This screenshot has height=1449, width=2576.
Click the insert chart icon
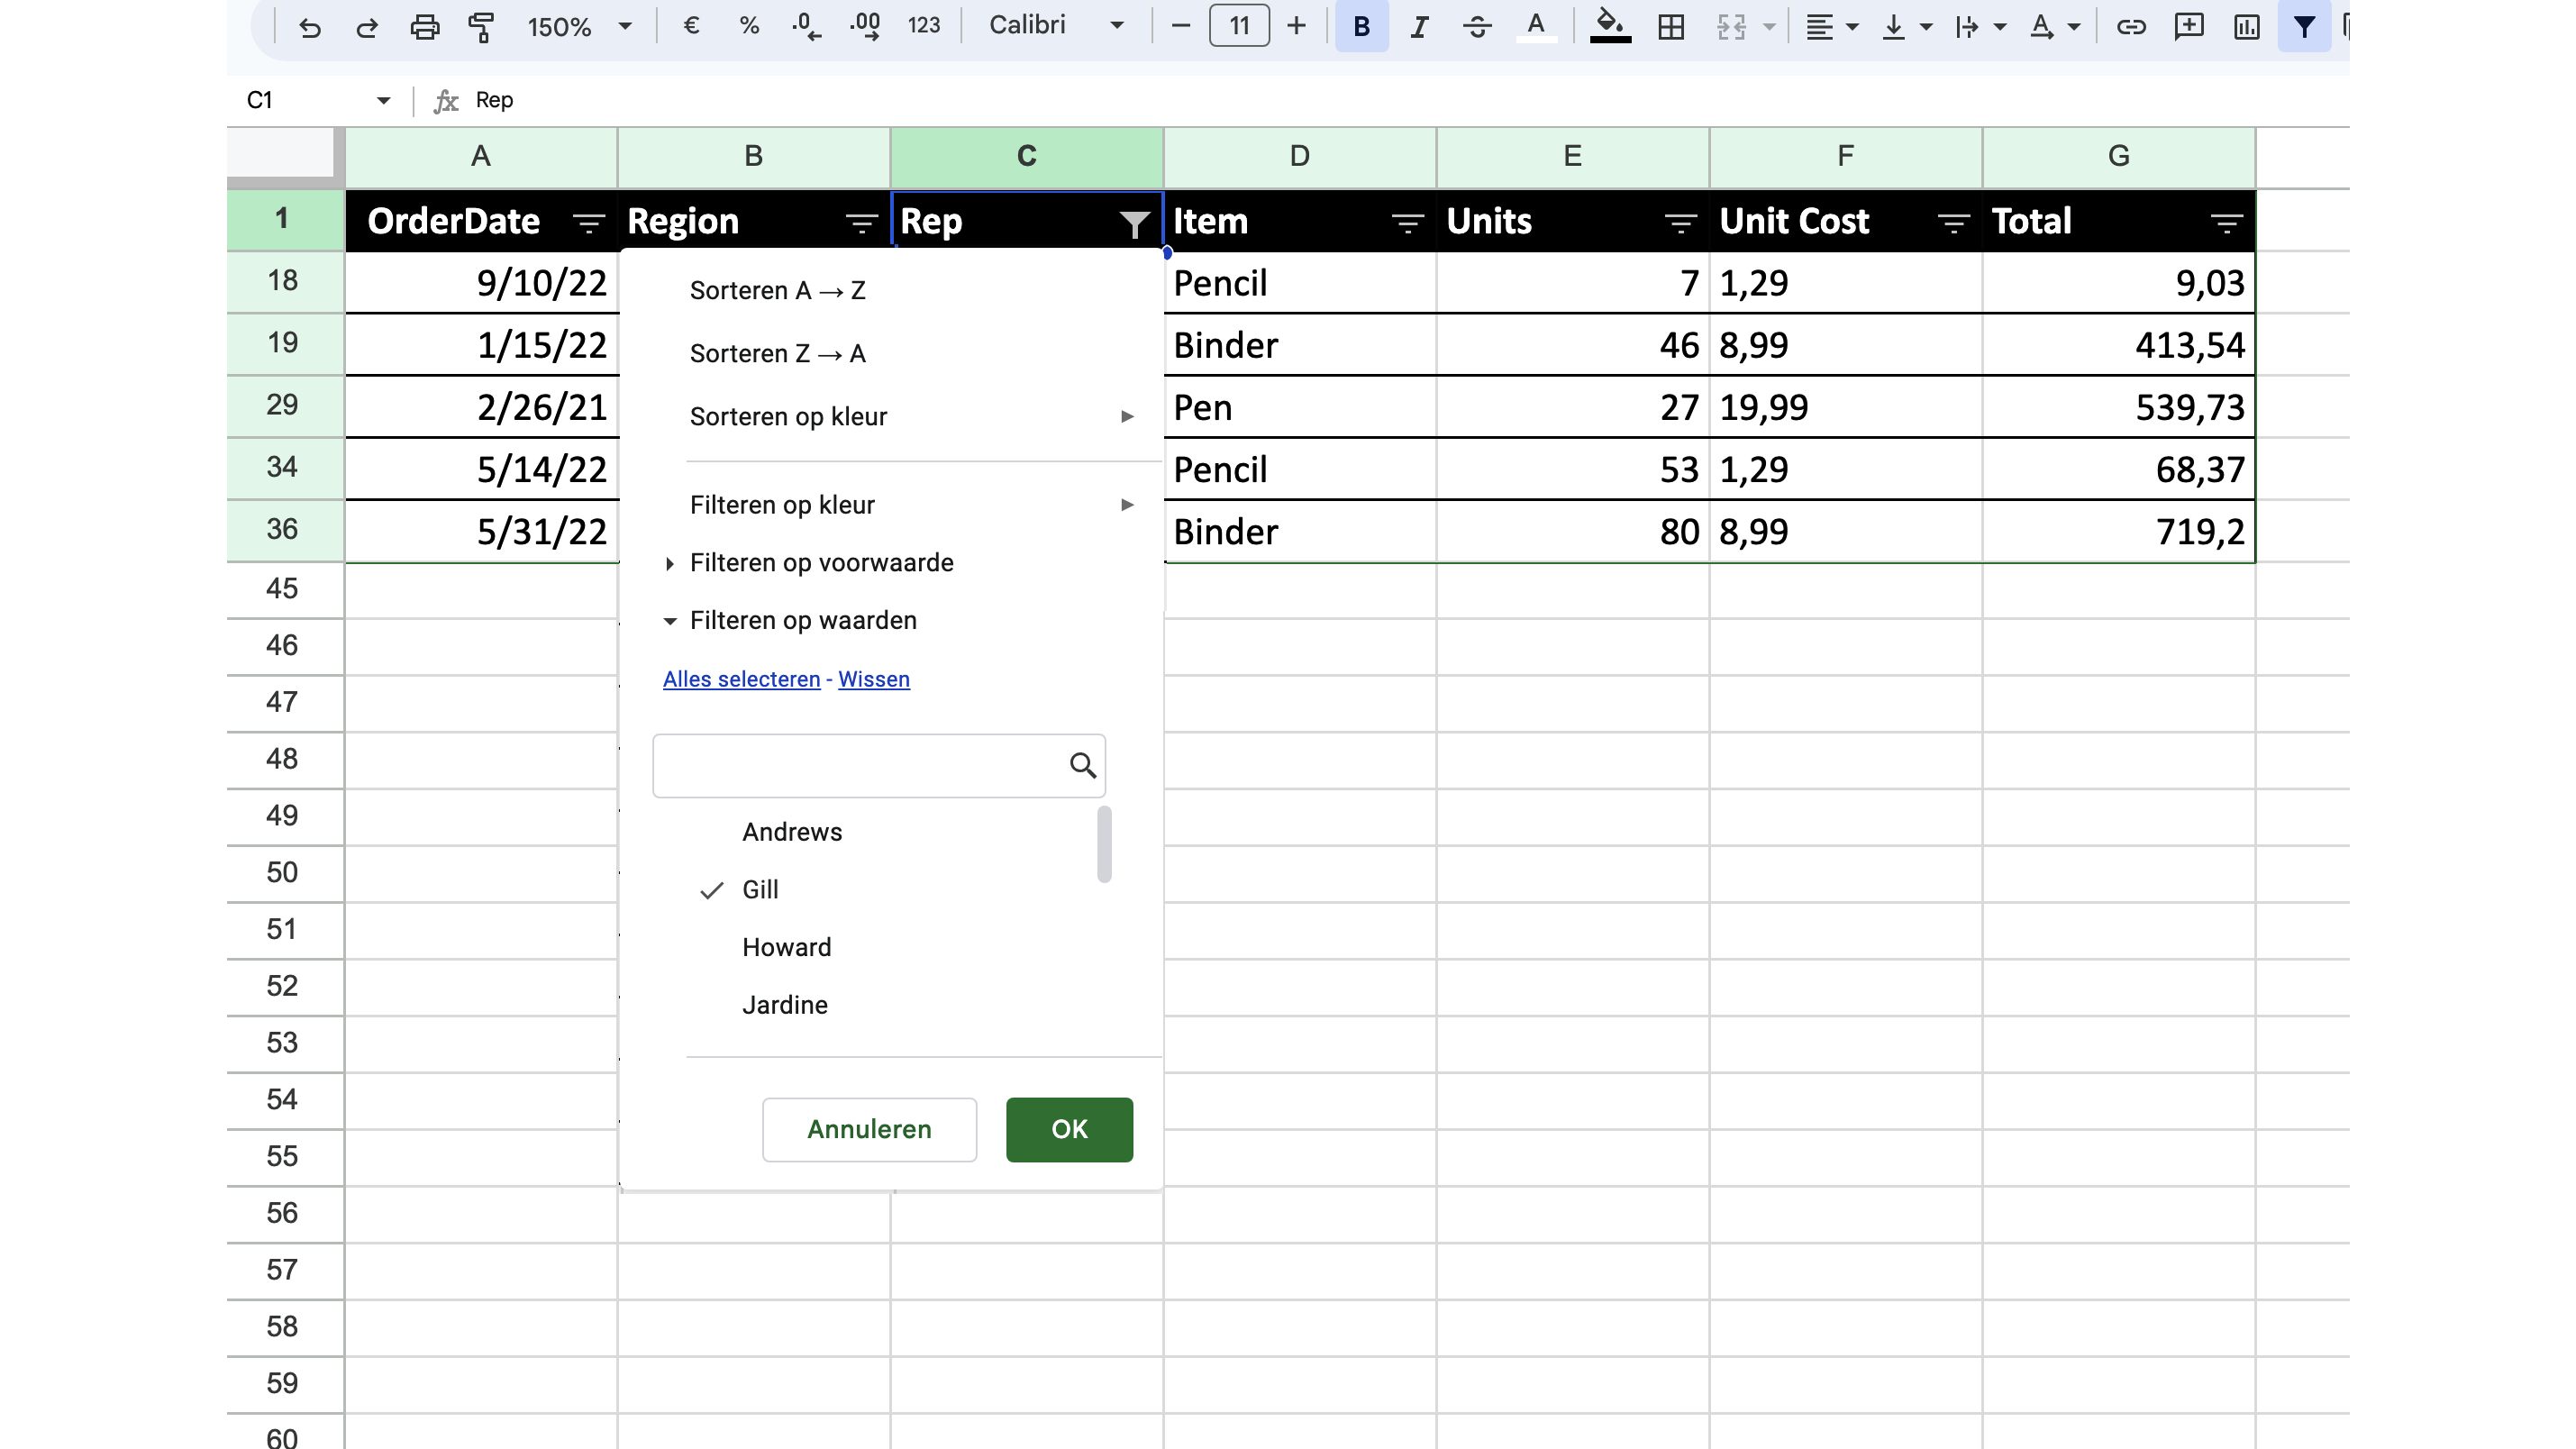(2247, 27)
